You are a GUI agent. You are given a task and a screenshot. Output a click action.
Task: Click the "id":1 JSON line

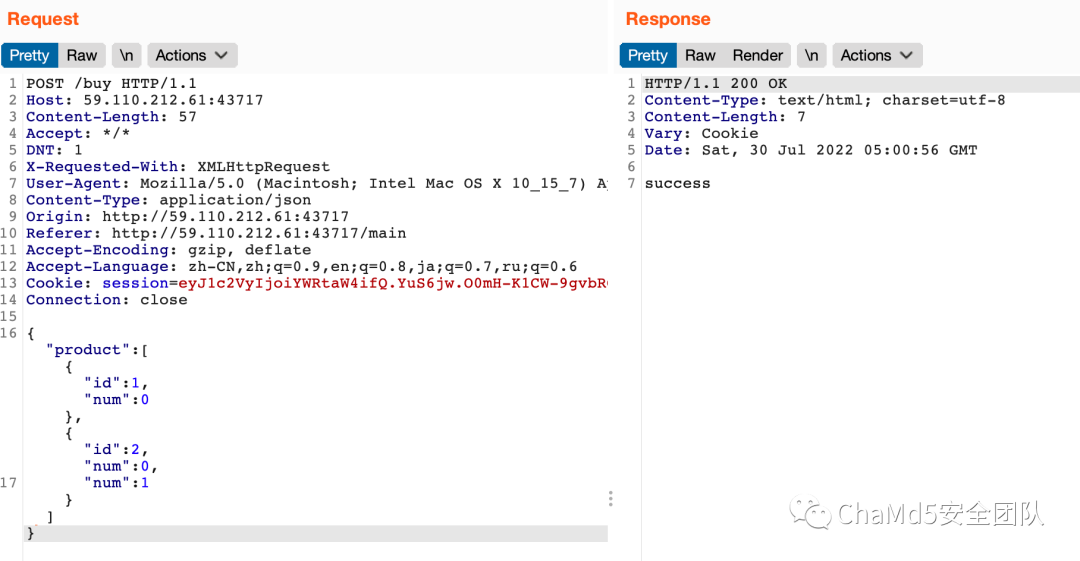coord(116,382)
